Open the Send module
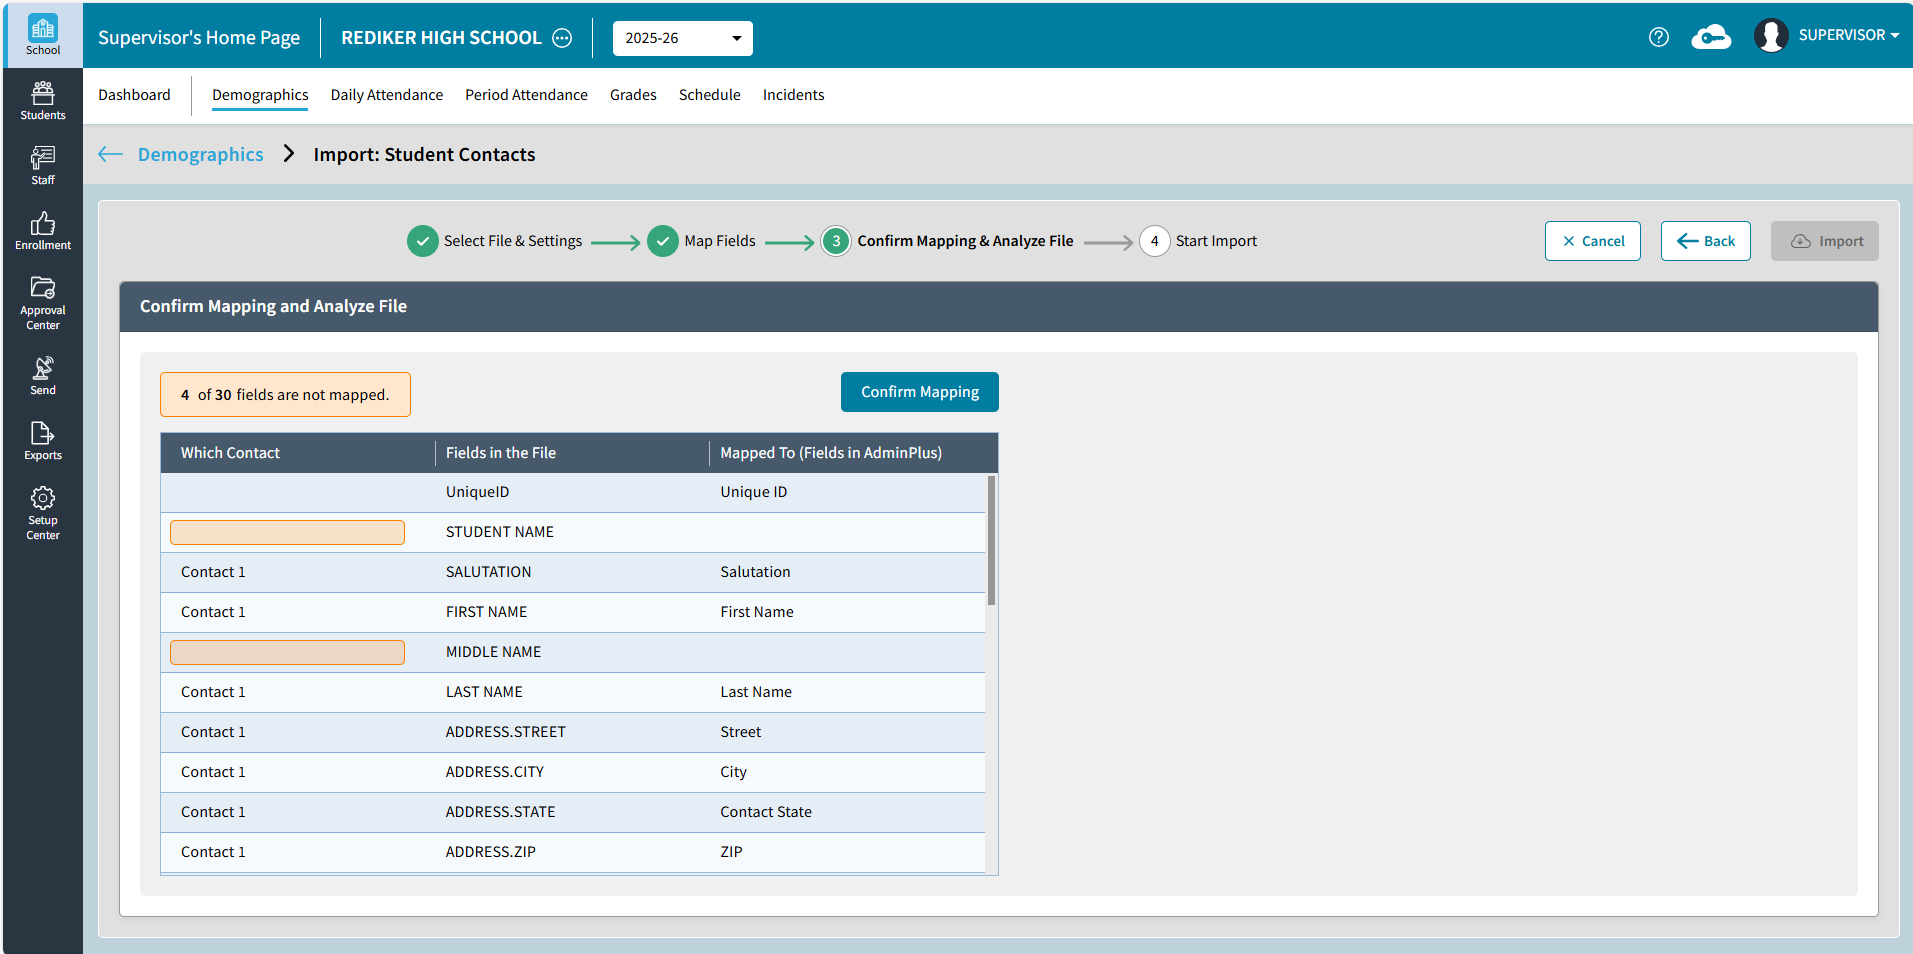Image resolution: width=1913 pixels, height=954 pixels. tap(43, 376)
